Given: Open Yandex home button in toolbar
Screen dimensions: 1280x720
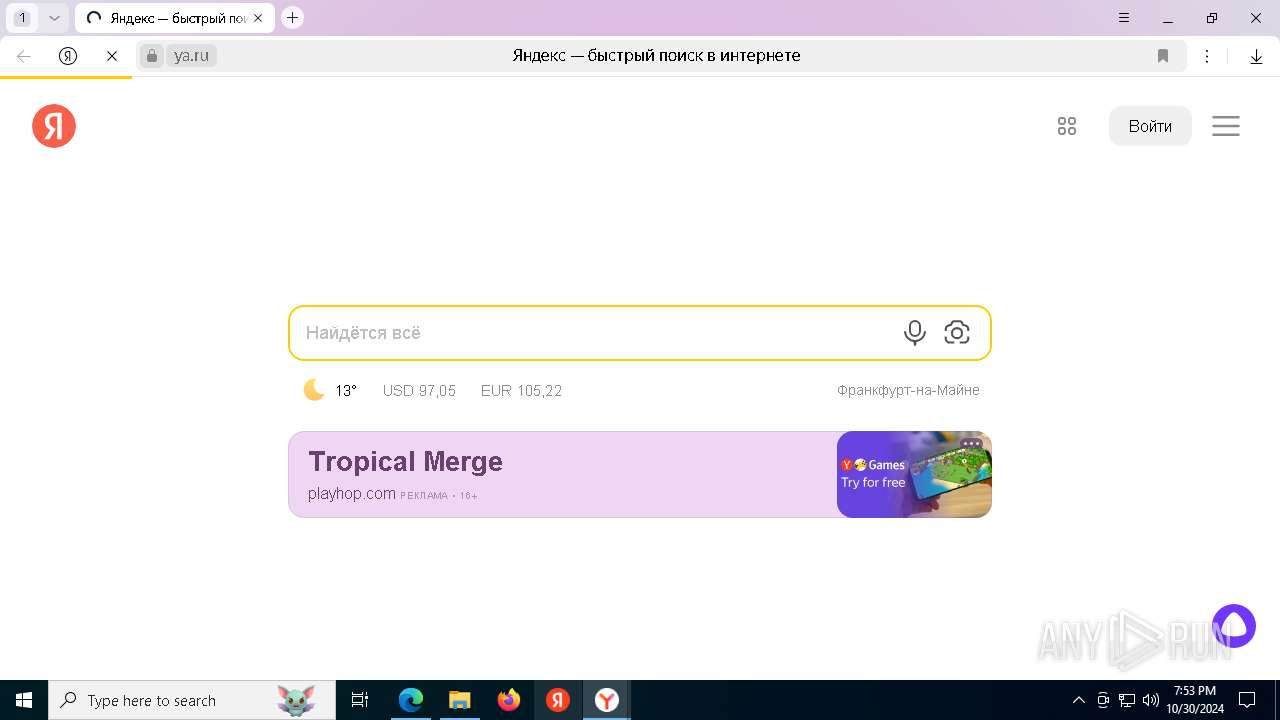Looking at the screenshot, I should (x=68, y=56).
